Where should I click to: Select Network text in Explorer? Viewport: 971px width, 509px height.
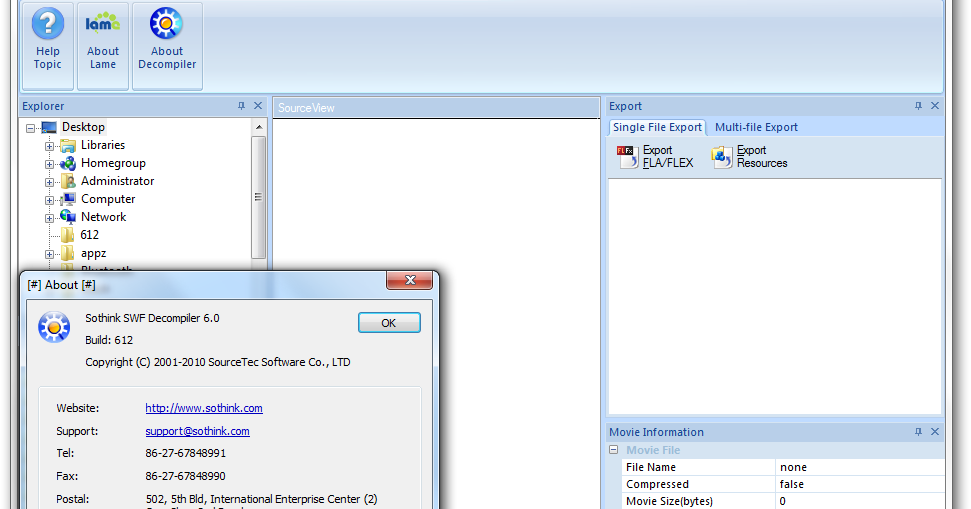tap(103, 217)
